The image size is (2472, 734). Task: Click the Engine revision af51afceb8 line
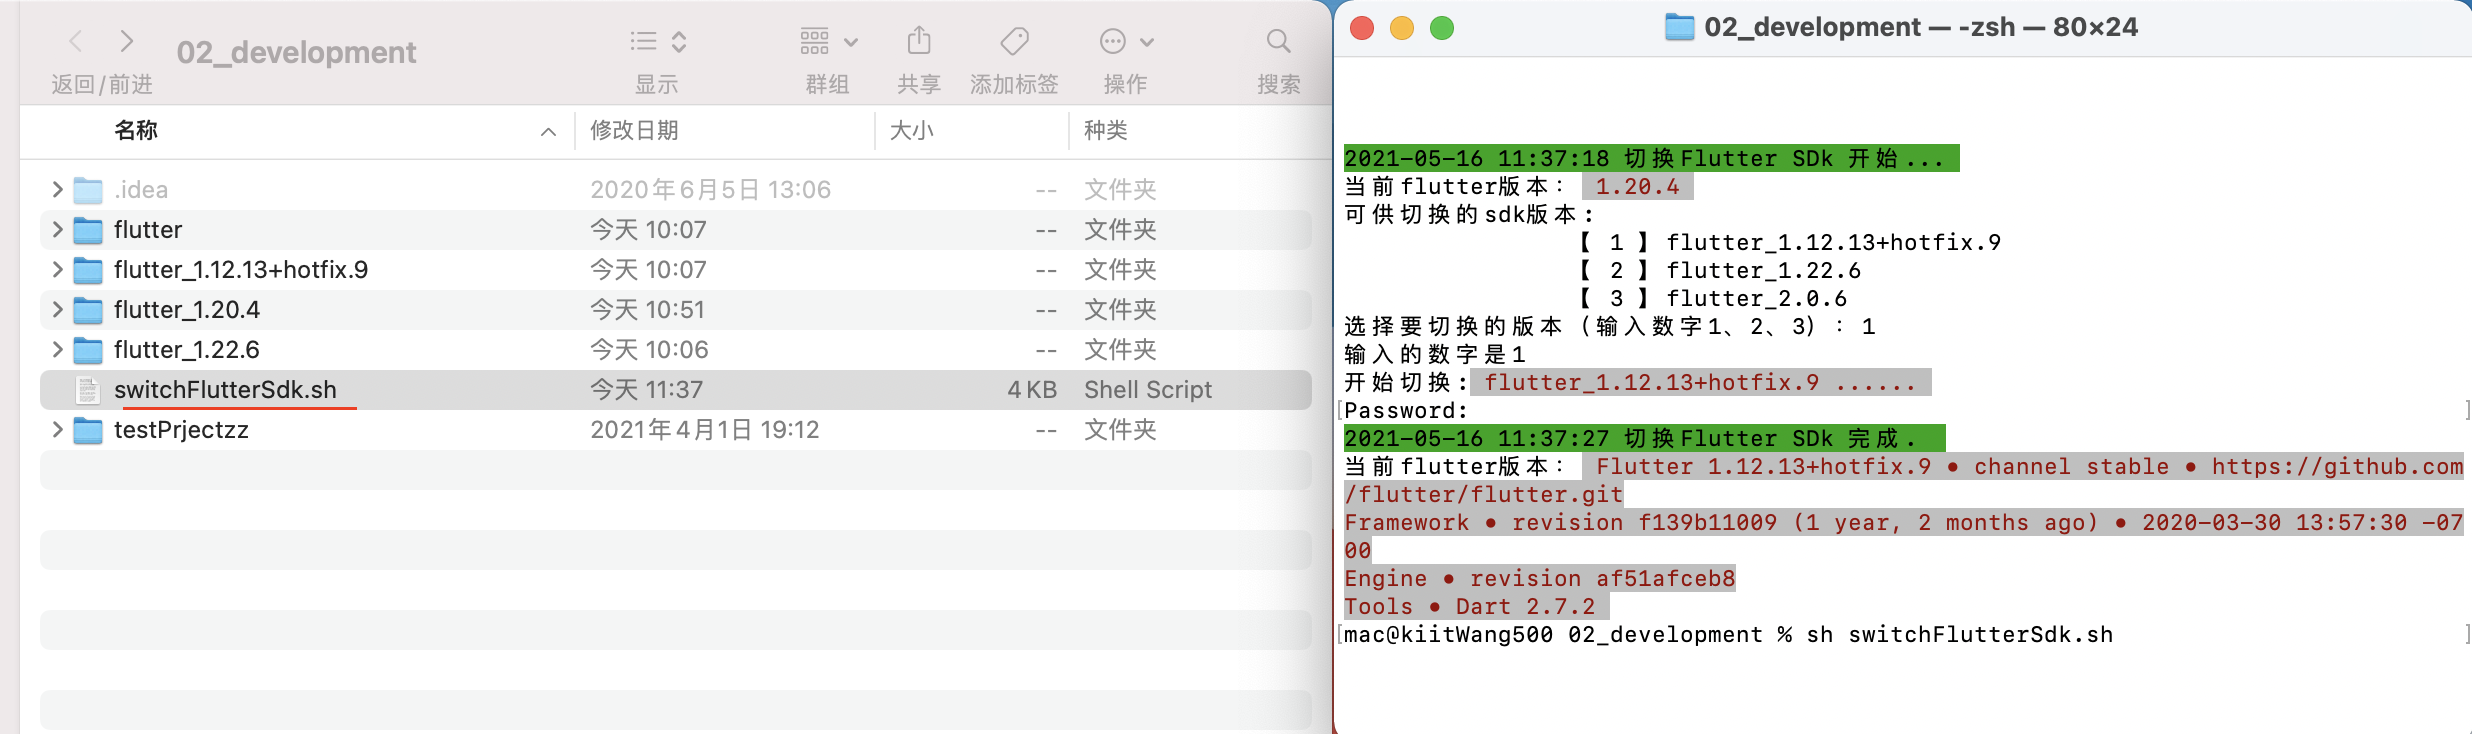coord(1539,578)
